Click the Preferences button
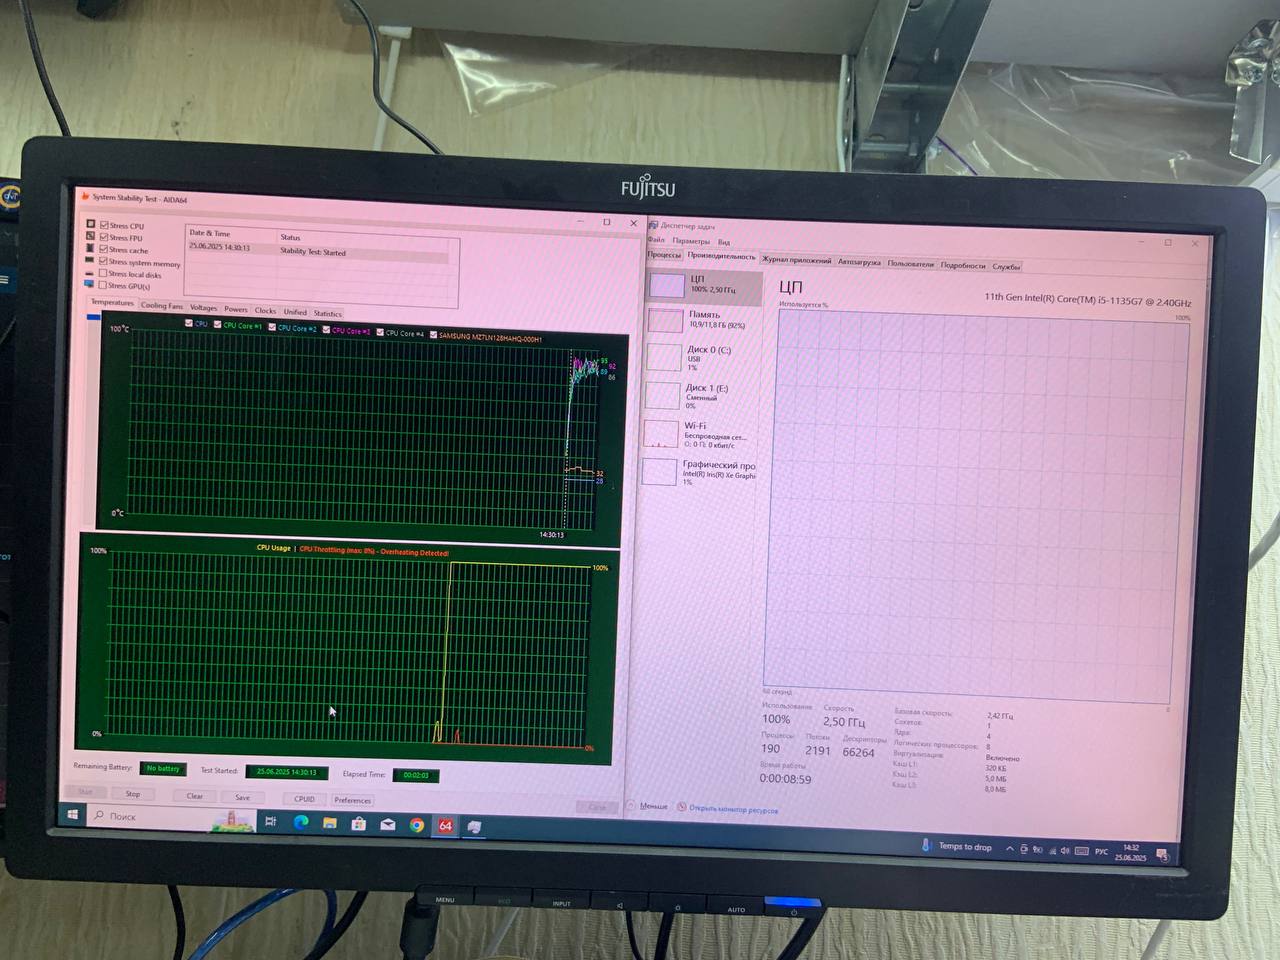The height and width of the screenshot is (960, 1280). (352, 800)
